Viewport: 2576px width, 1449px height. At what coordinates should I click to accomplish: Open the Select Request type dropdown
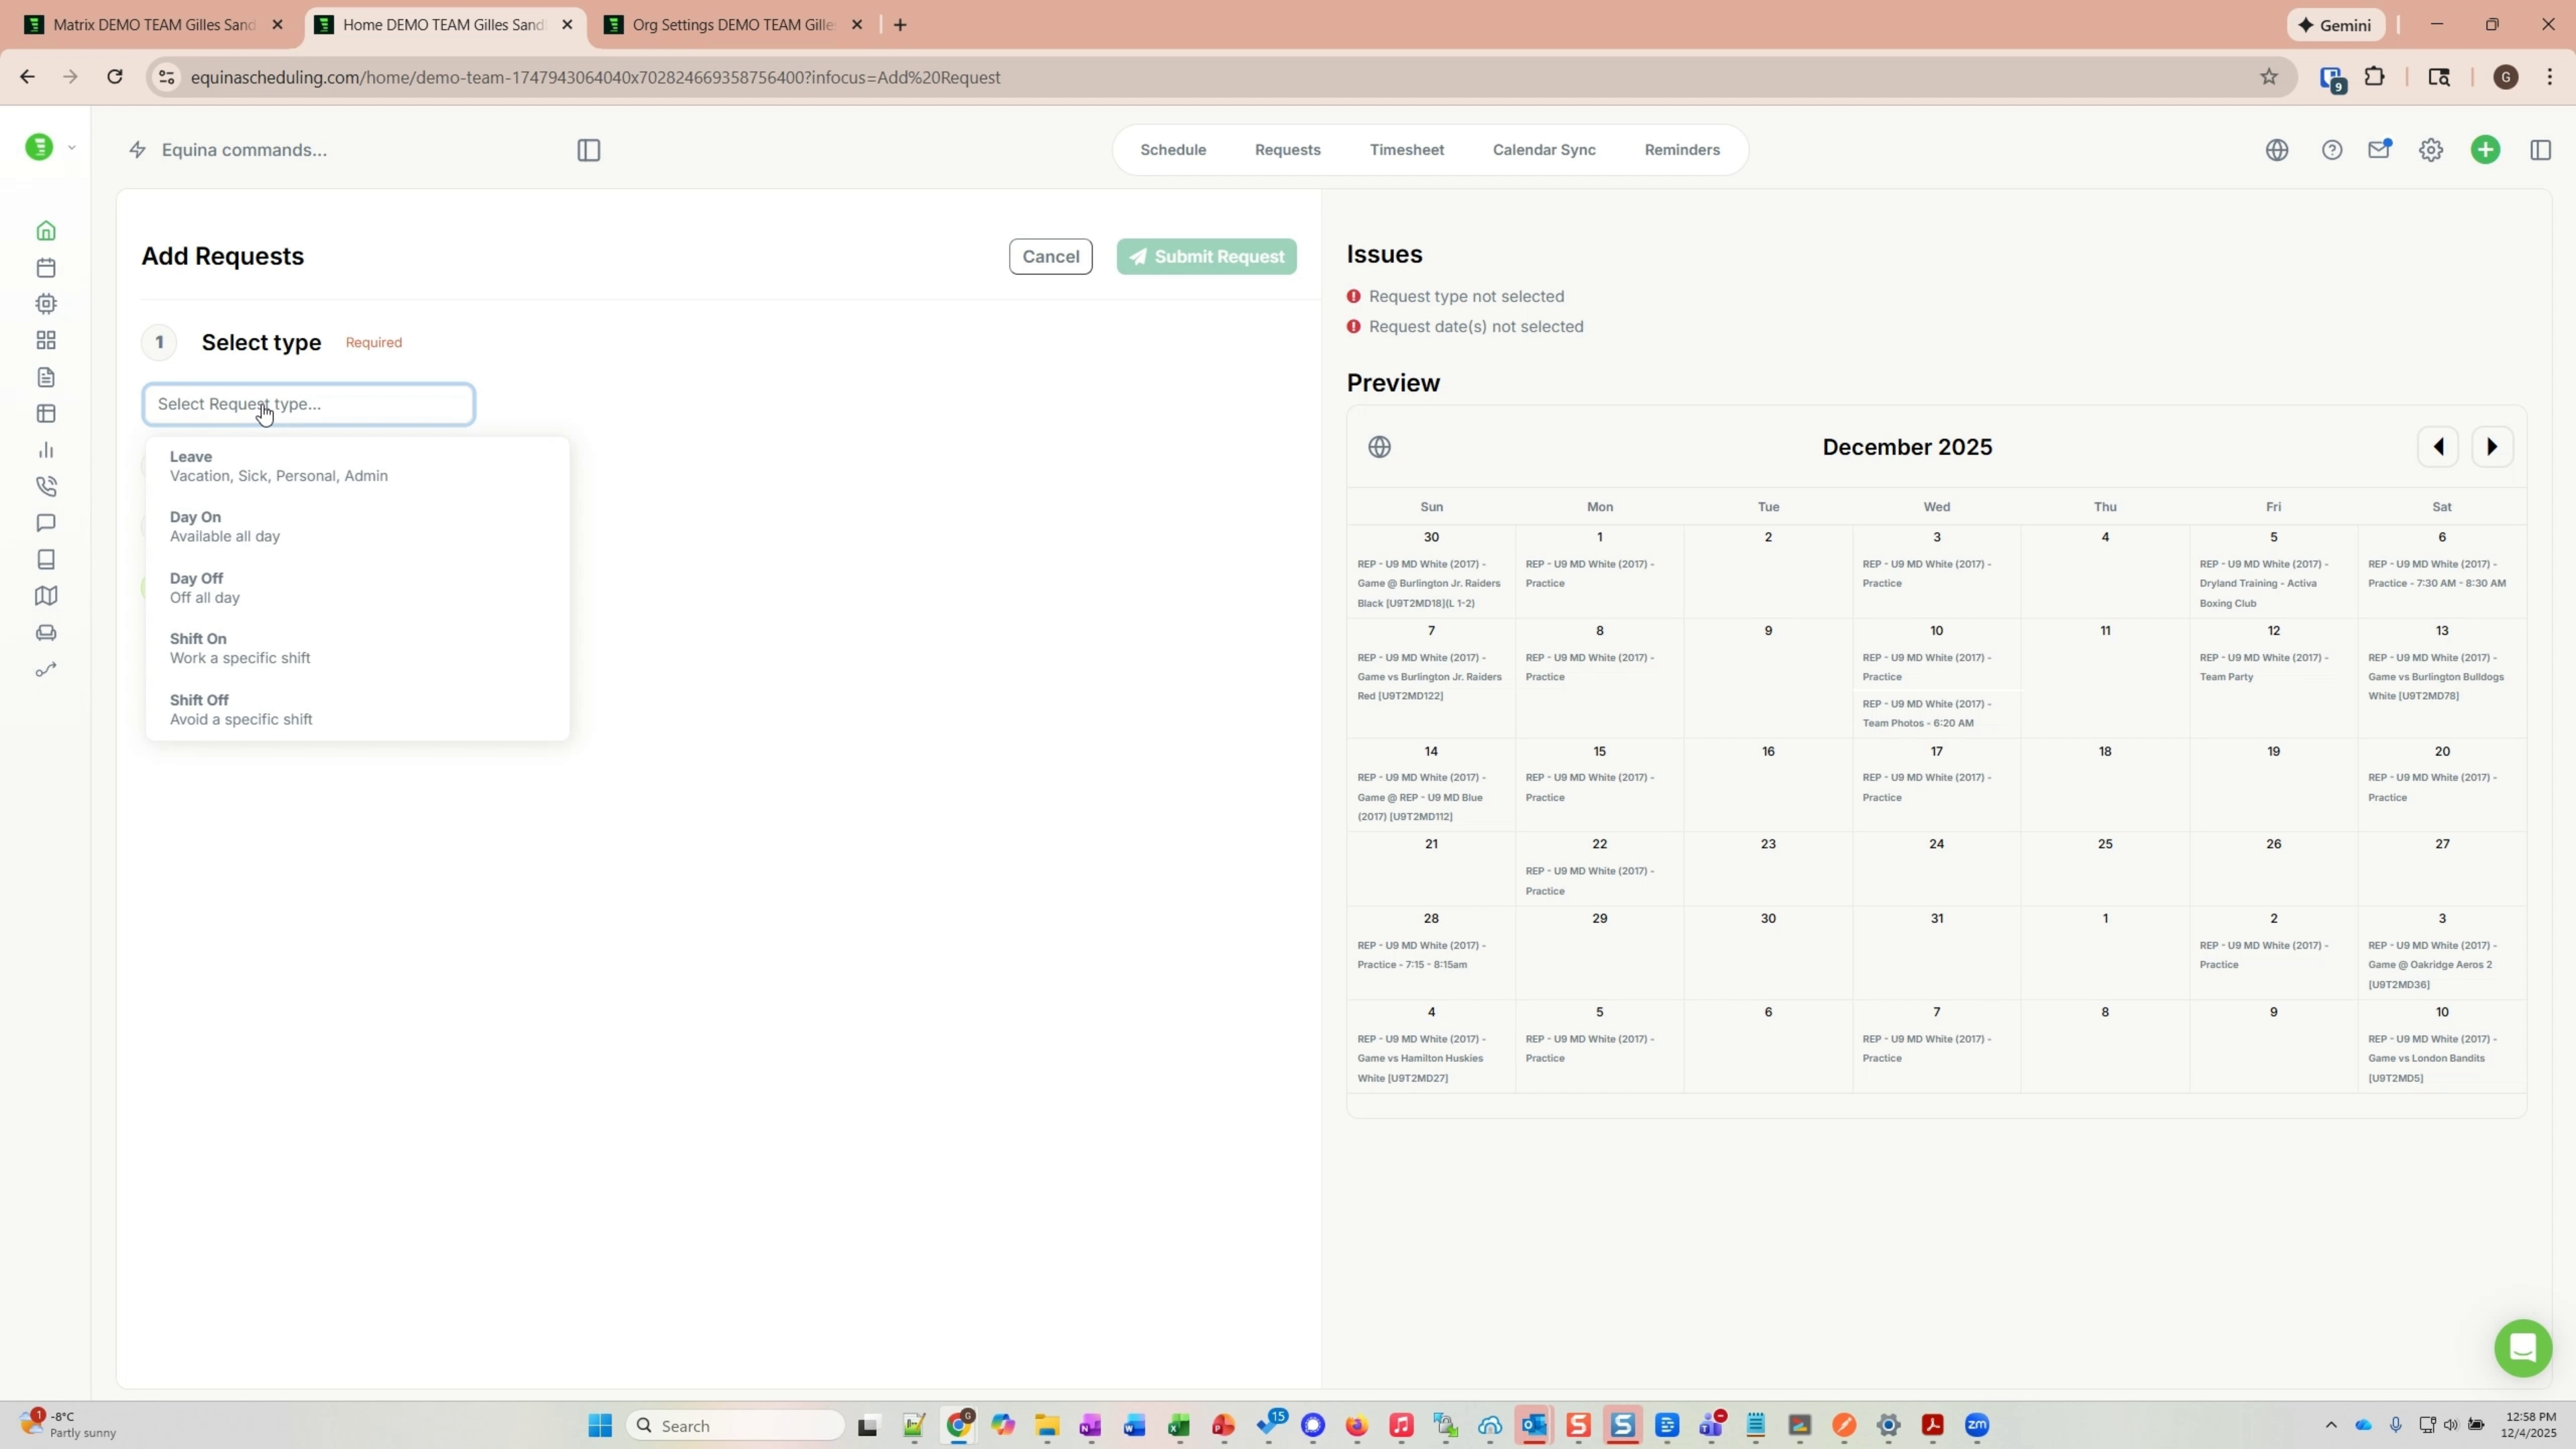307,404
